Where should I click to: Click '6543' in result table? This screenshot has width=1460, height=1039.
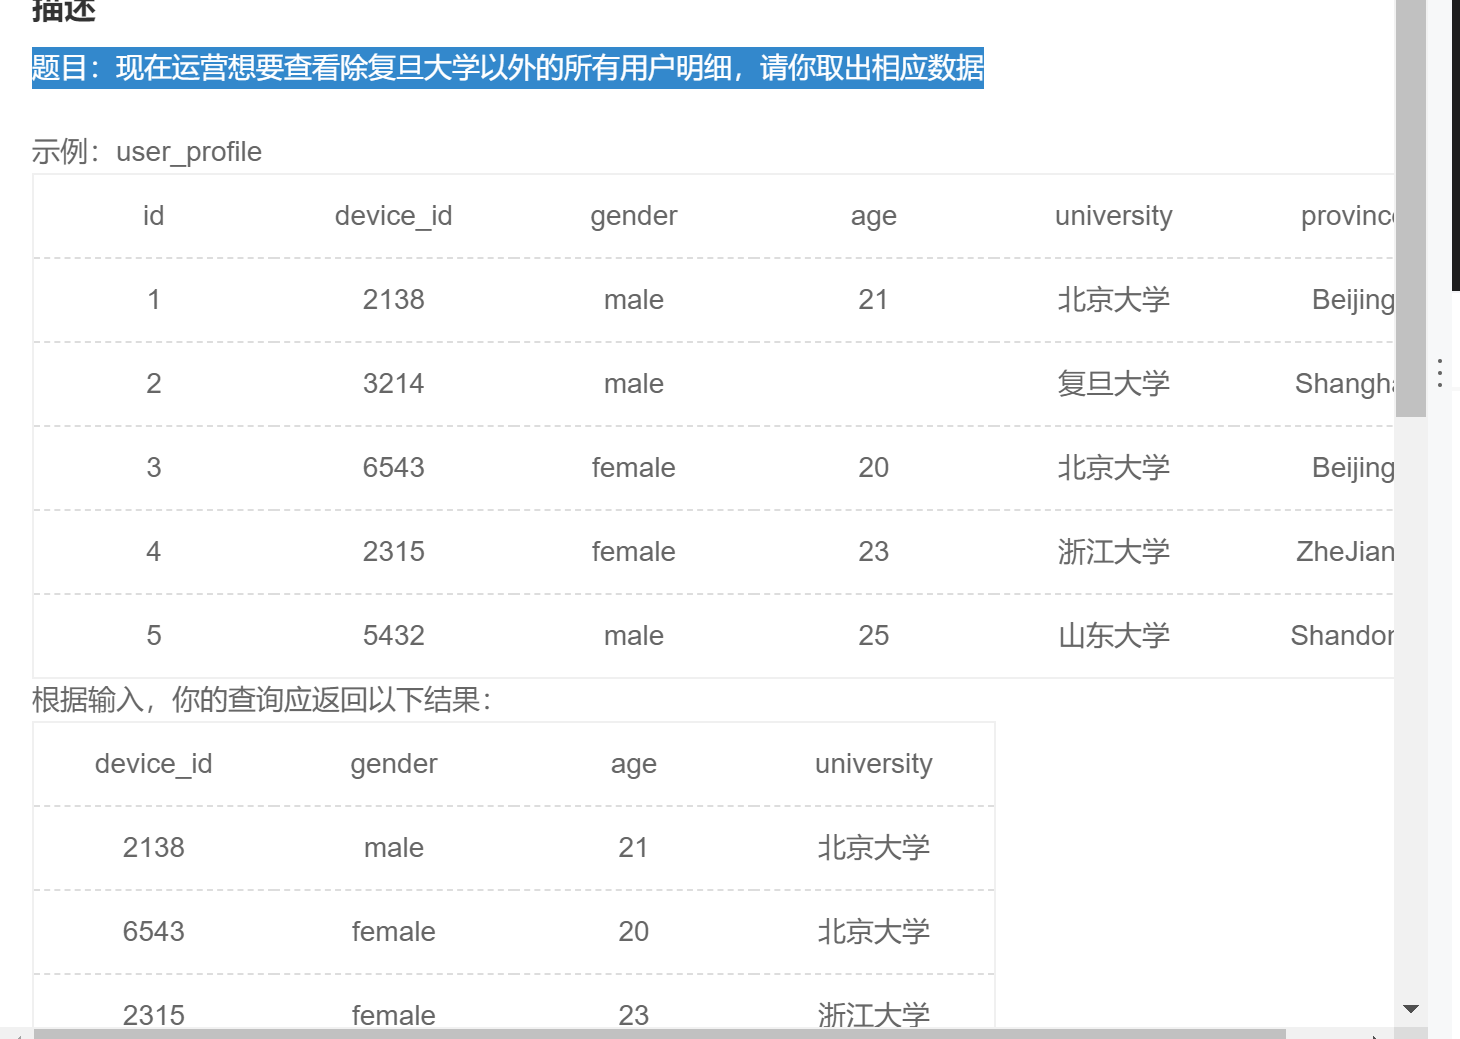point(153,932)
